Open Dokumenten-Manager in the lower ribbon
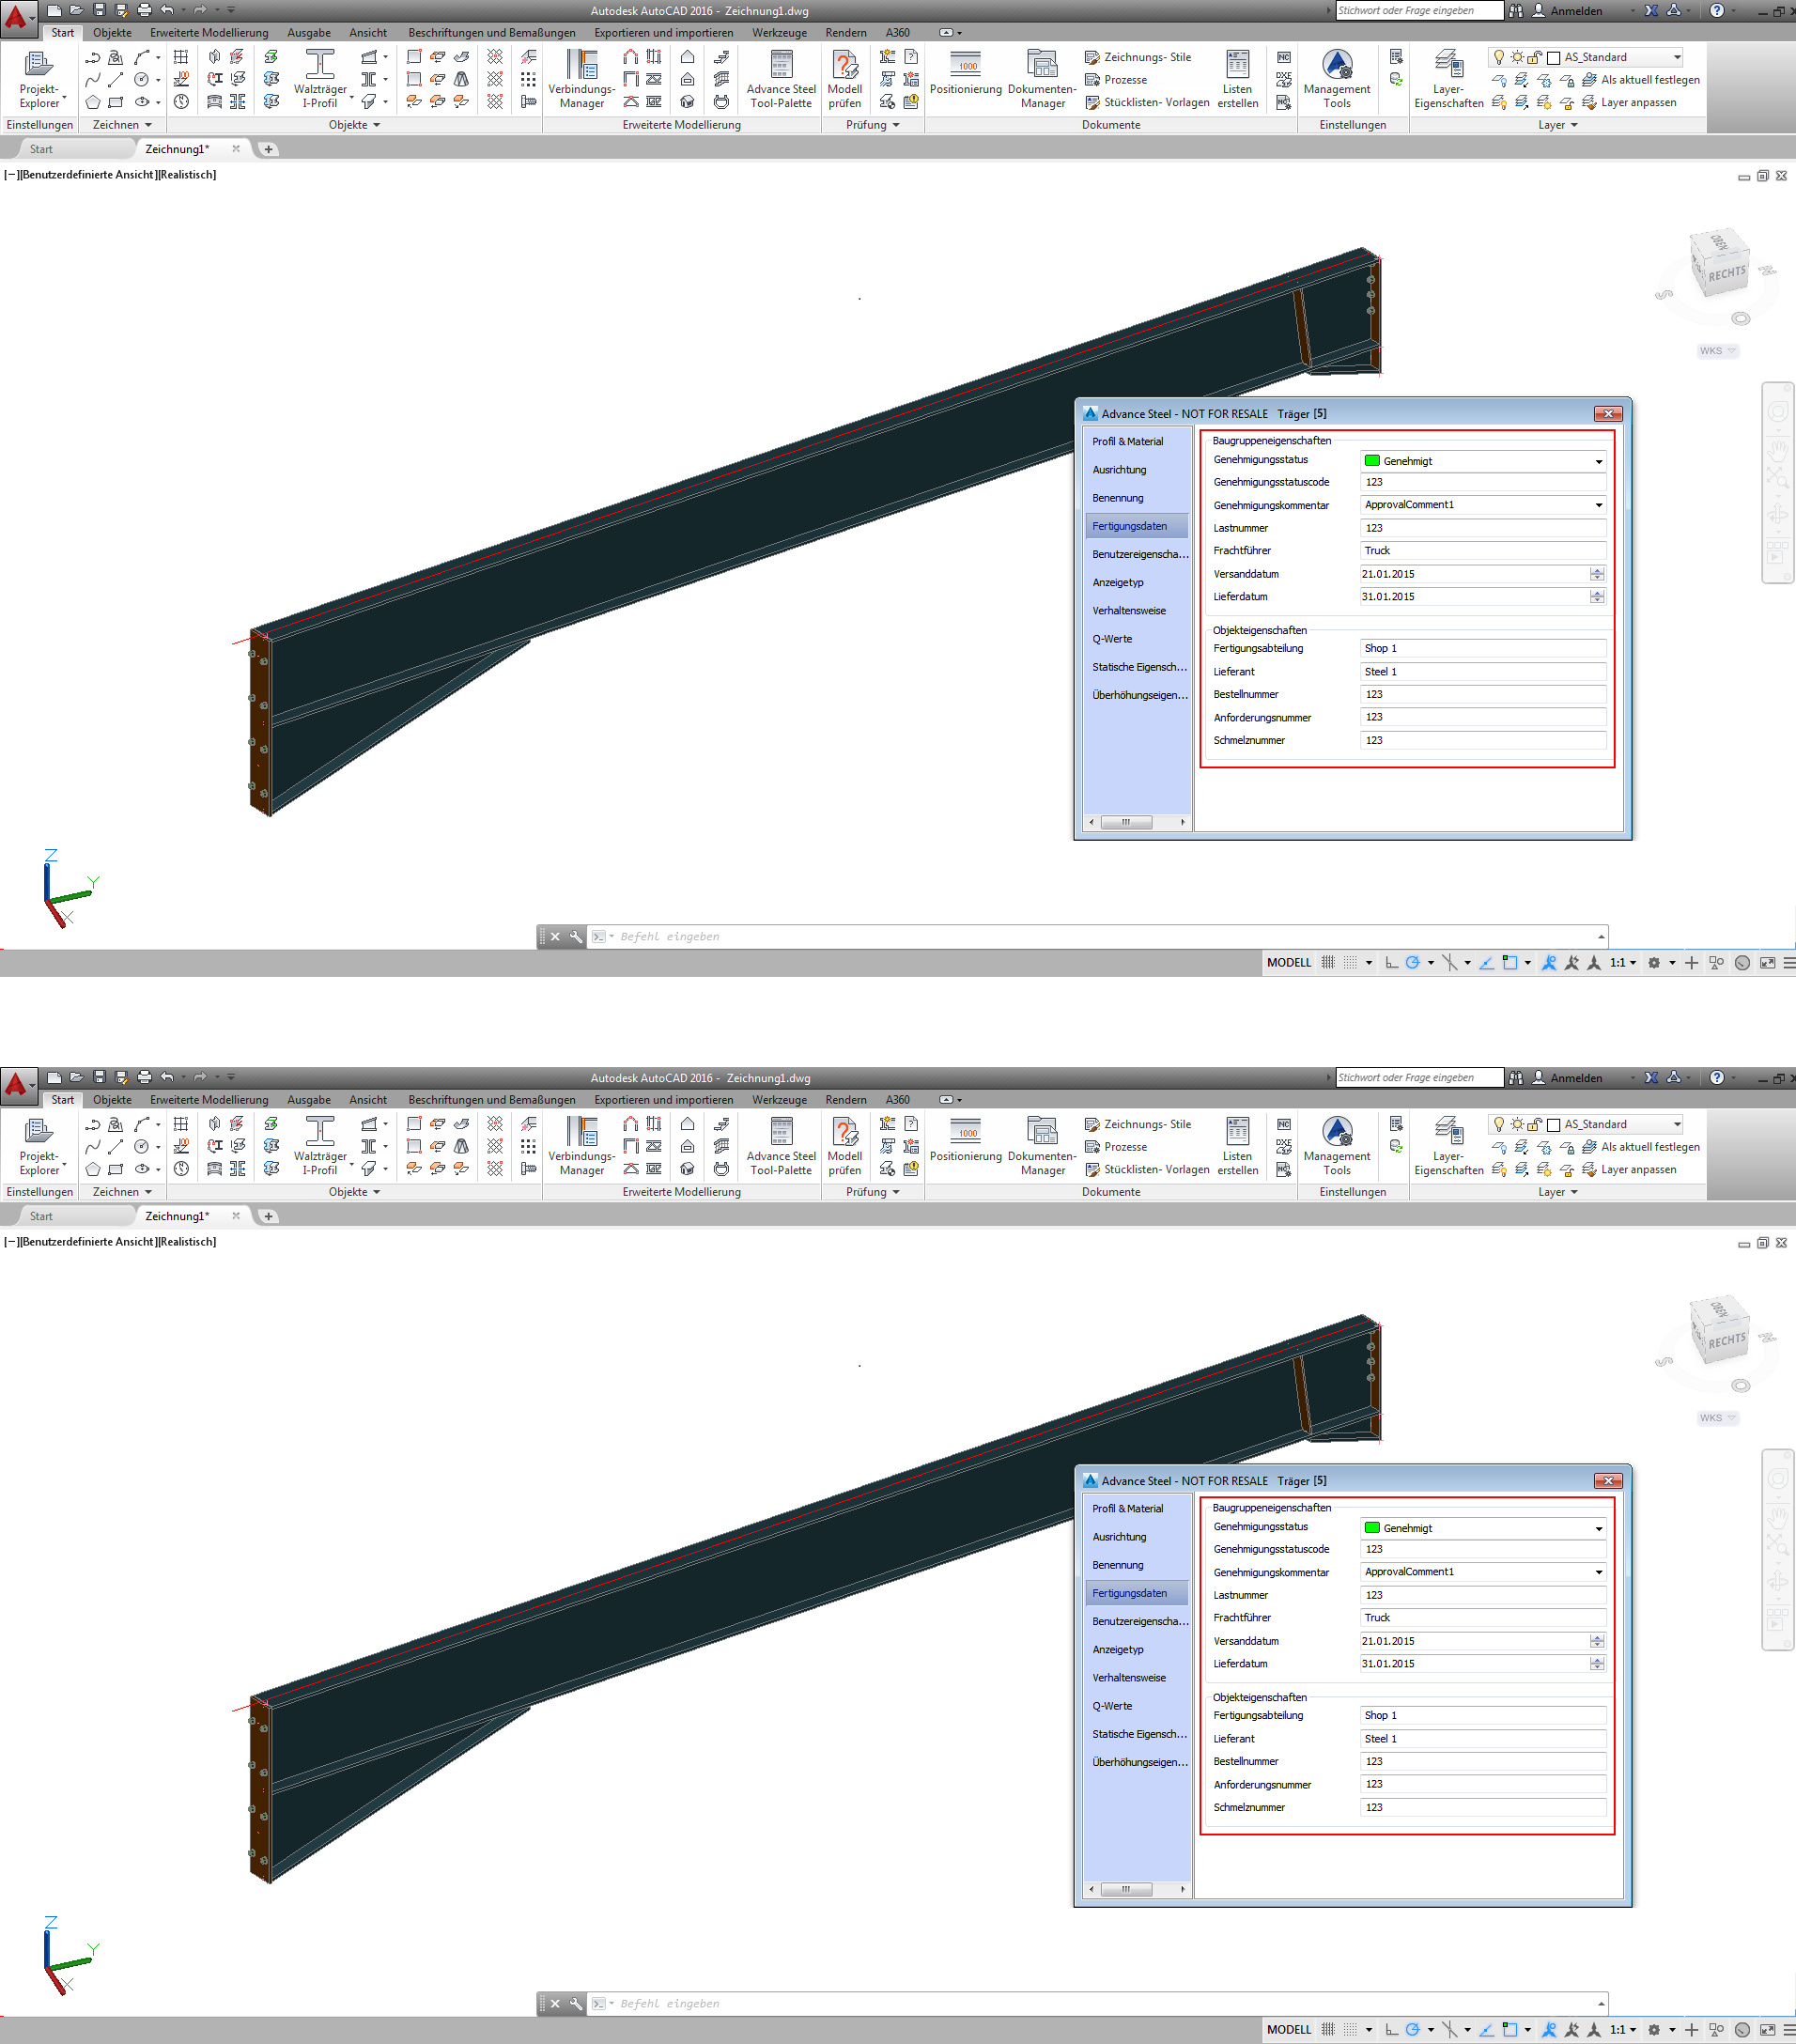Screen dimensions: 1796x2044 click(x=1042, y=1146)
